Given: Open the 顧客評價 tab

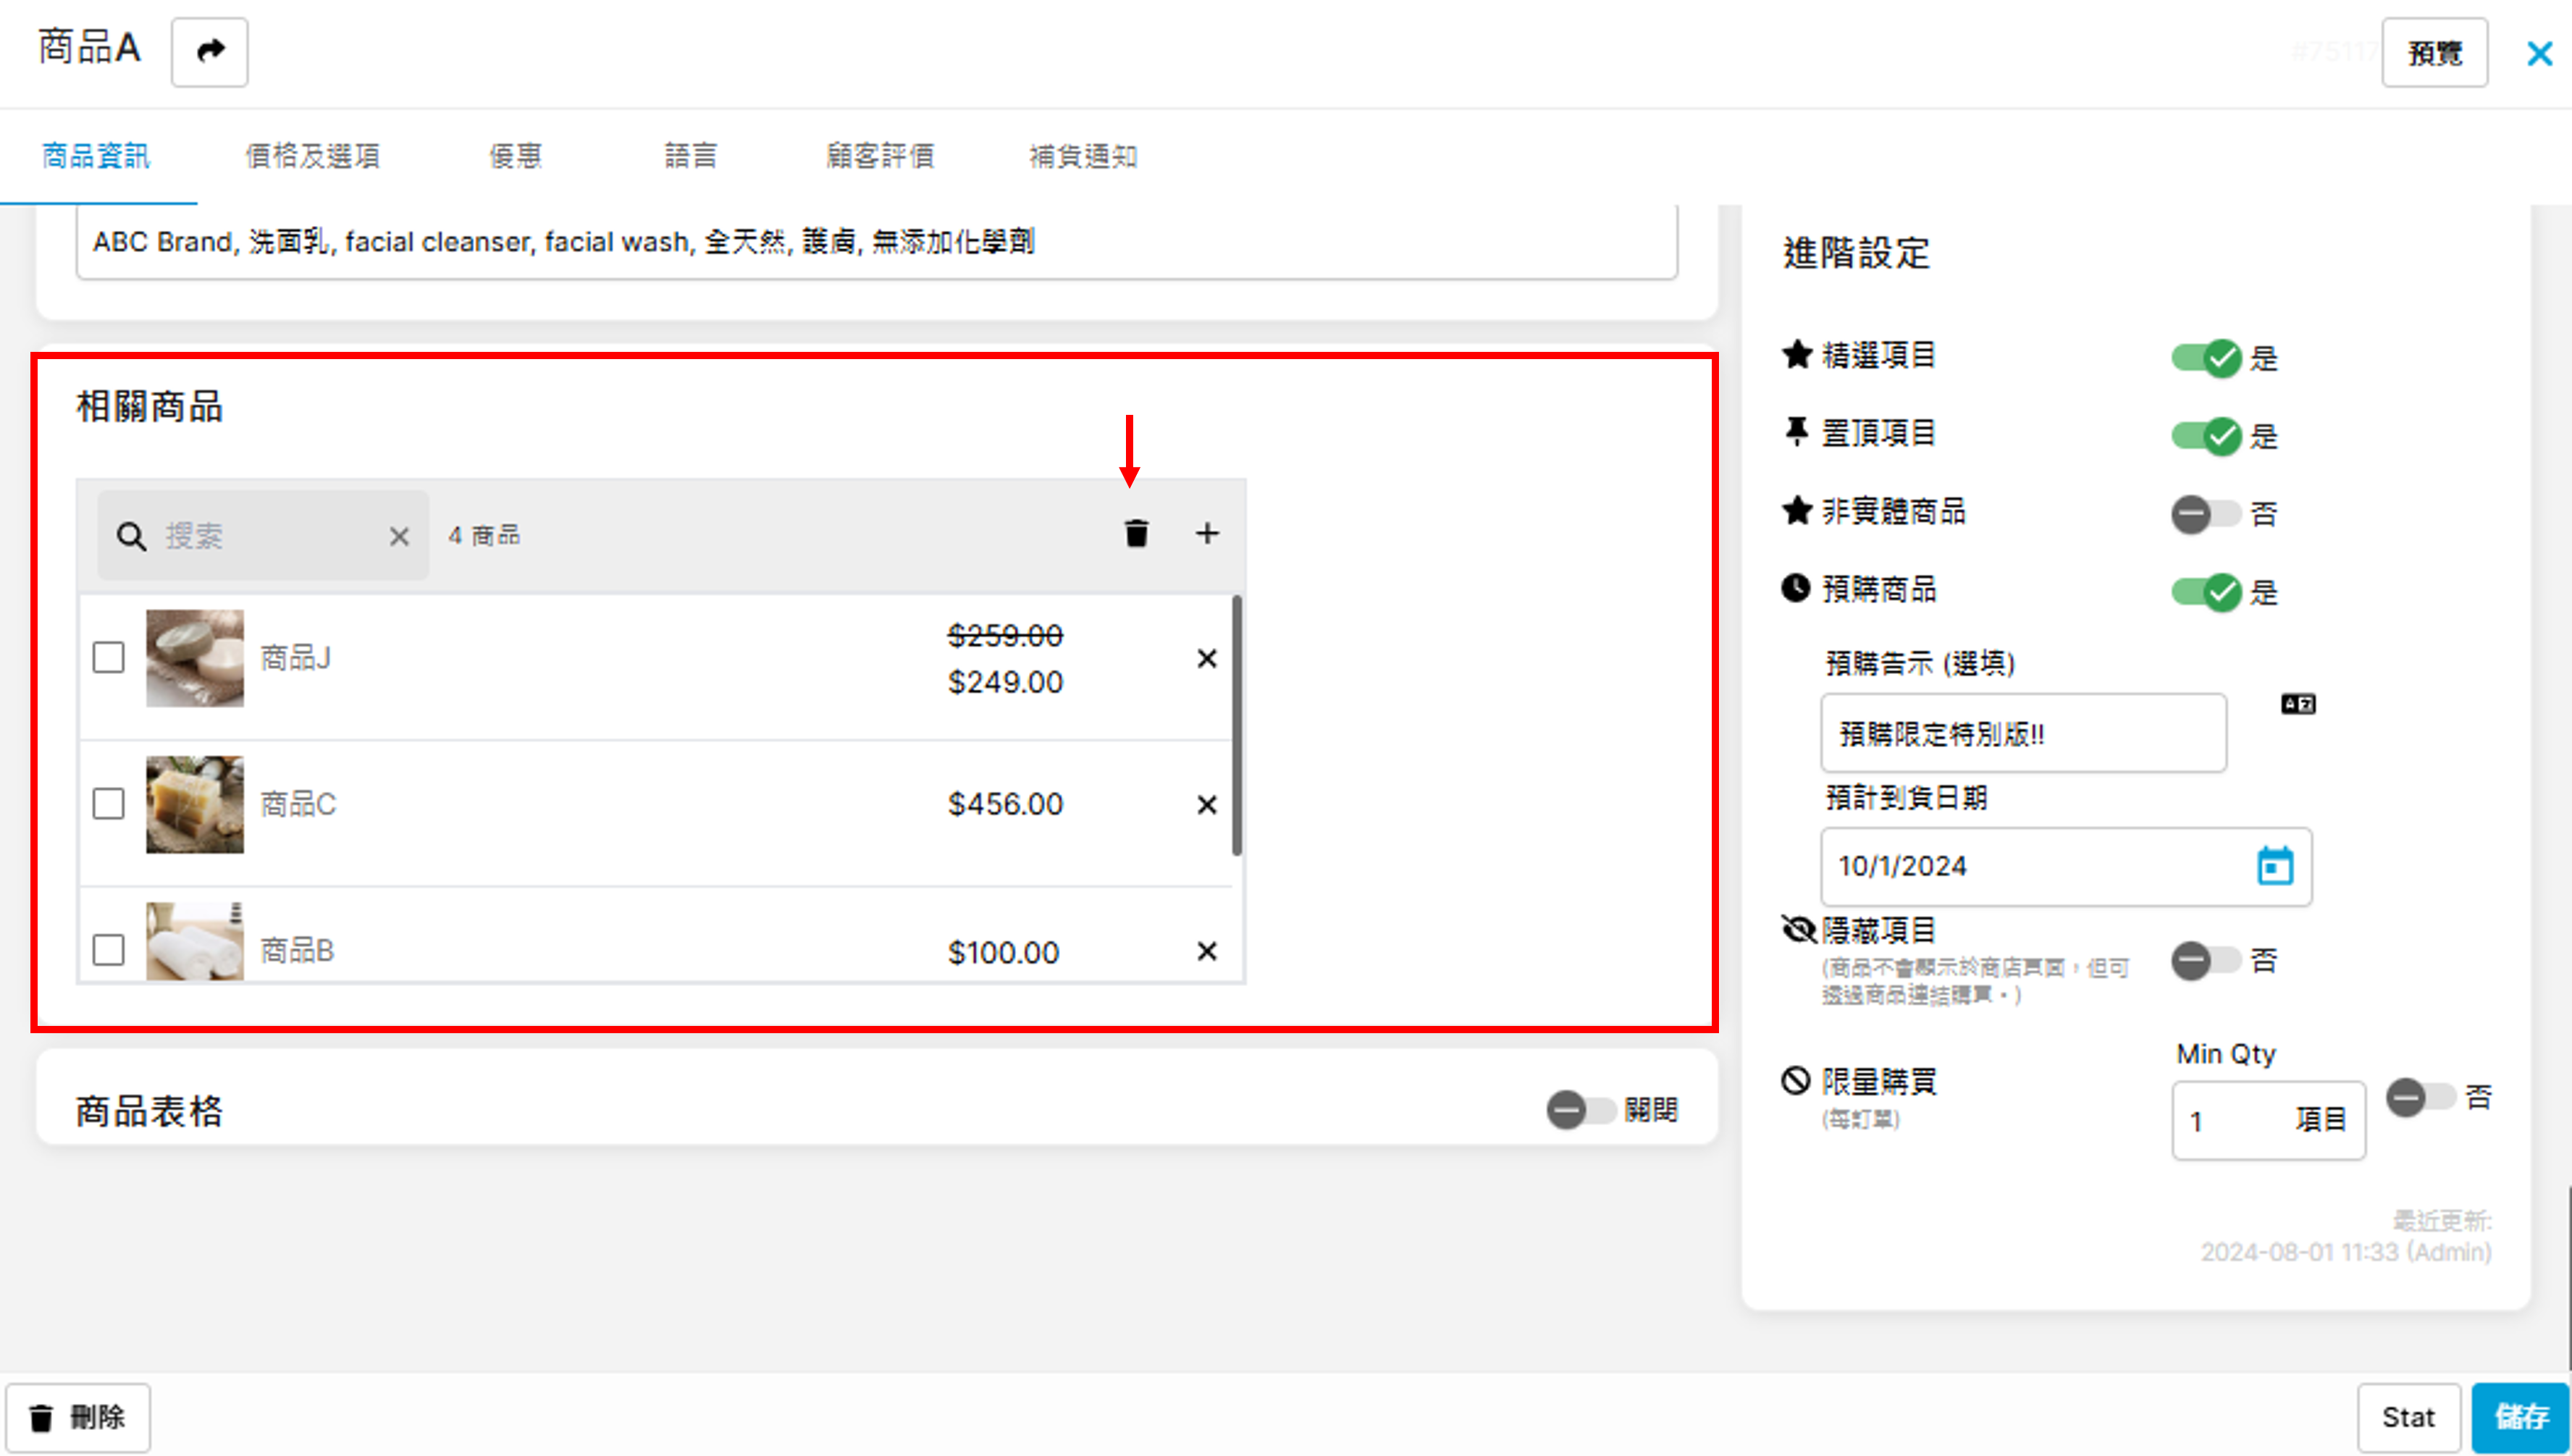Looking at the screenshot, I should [880, 156].
